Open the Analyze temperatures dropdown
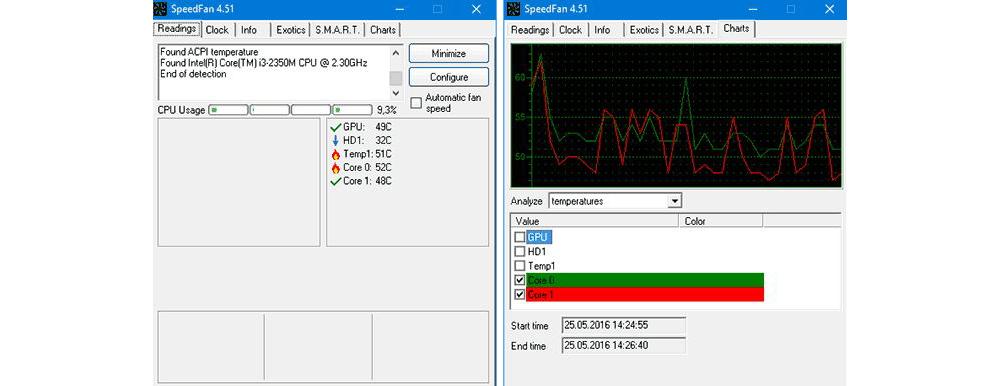Image resolution: width=1000 pixels, height=386 pixels. point(674,201)
